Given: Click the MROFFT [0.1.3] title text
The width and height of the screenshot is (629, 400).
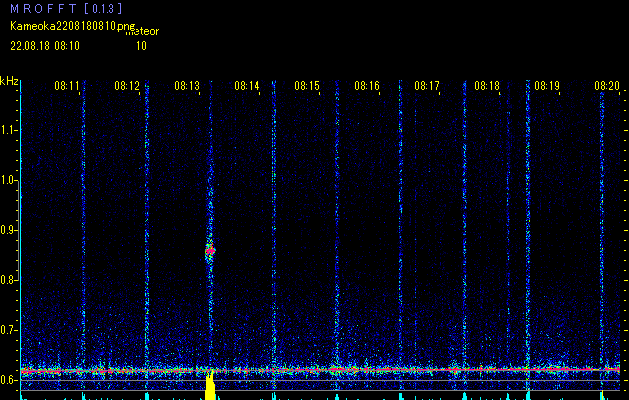Looking at the screenshot, I should click(x=66, y=8).
